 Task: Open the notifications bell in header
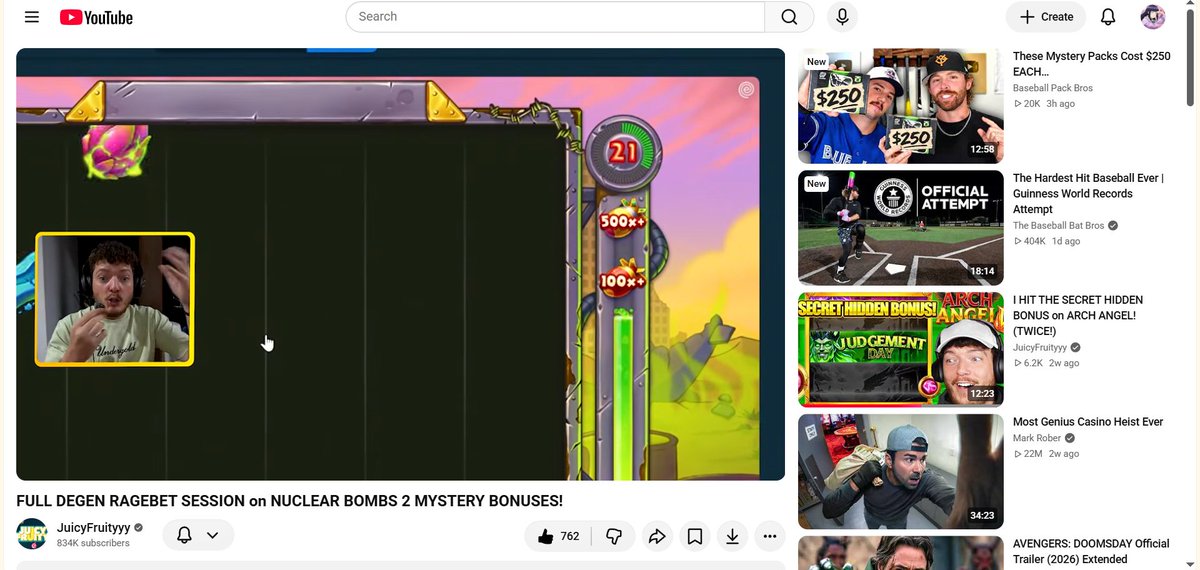1108,17
